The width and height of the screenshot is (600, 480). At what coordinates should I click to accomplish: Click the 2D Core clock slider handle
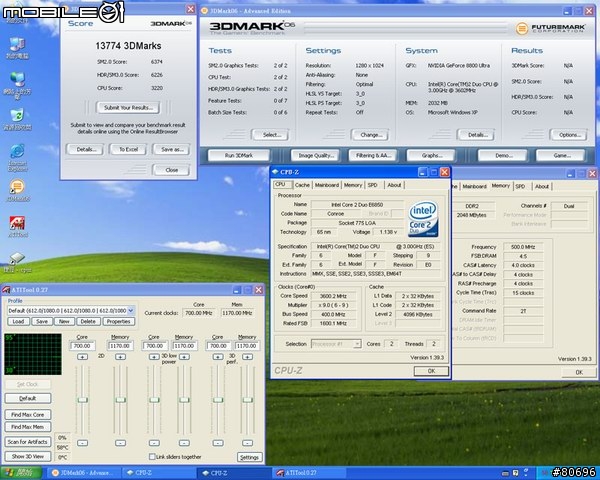tap(82, 400)
